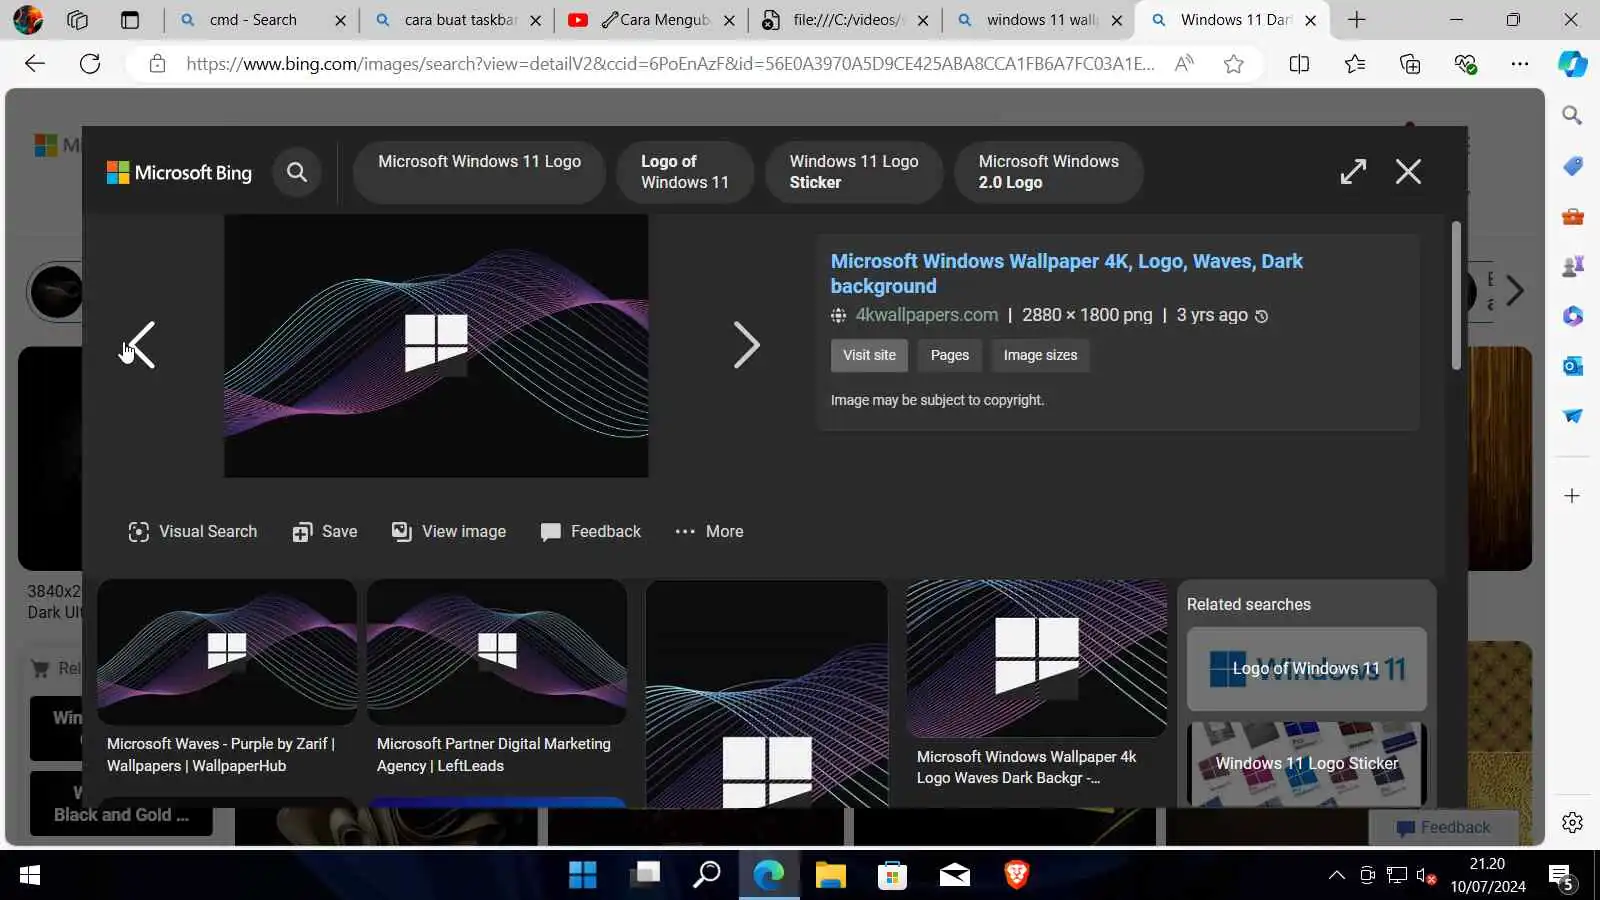
Task: Click the address bar URL field
Action: [x=670, y=64]
